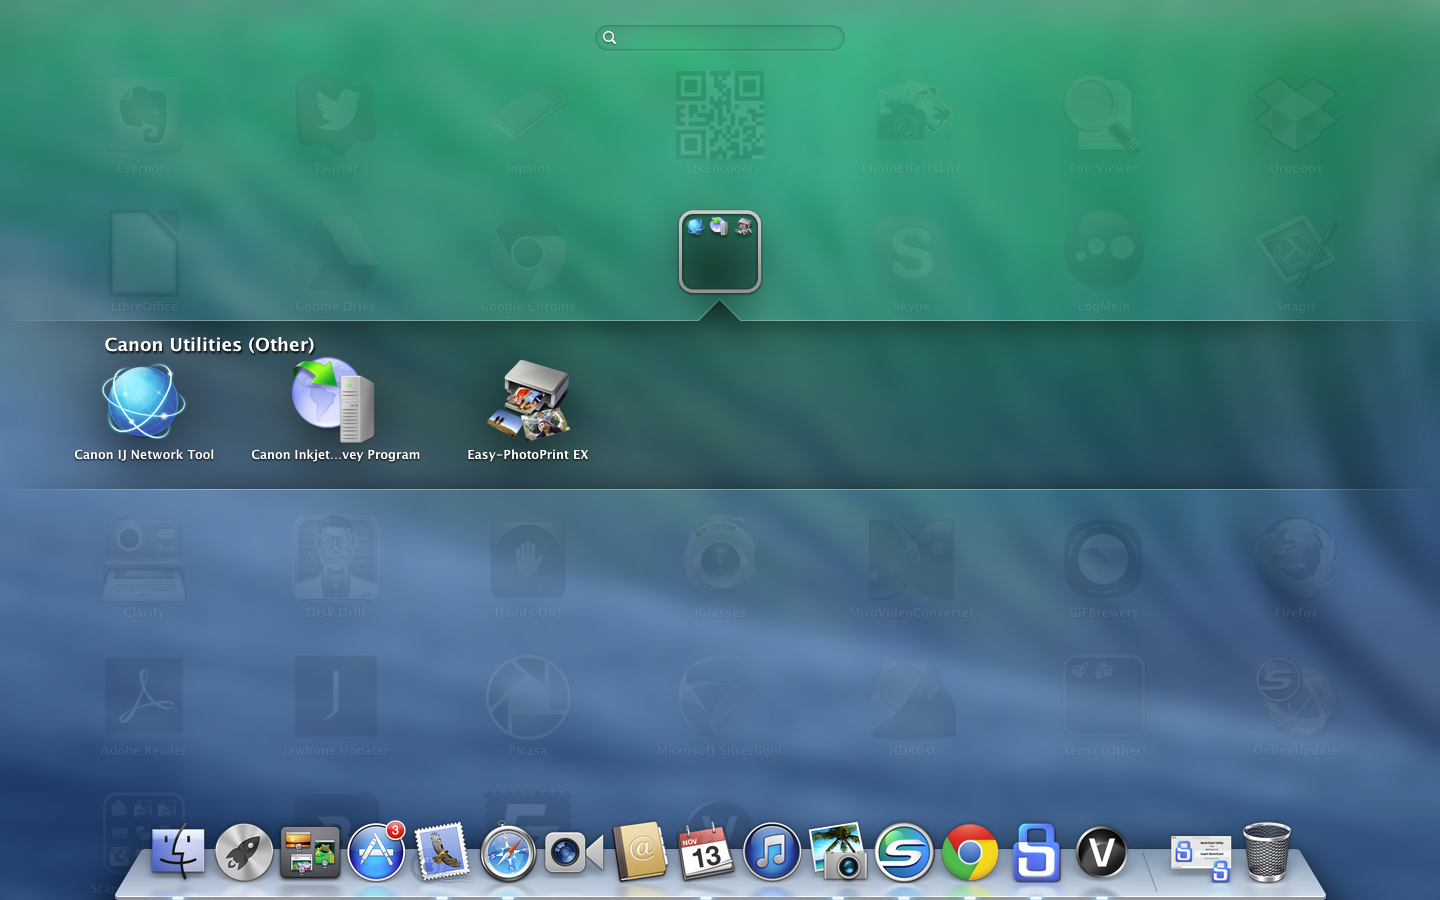Open Calendar showing Nov 13
This screenshot has width=1440, height=900.
[x=706, y=853]
